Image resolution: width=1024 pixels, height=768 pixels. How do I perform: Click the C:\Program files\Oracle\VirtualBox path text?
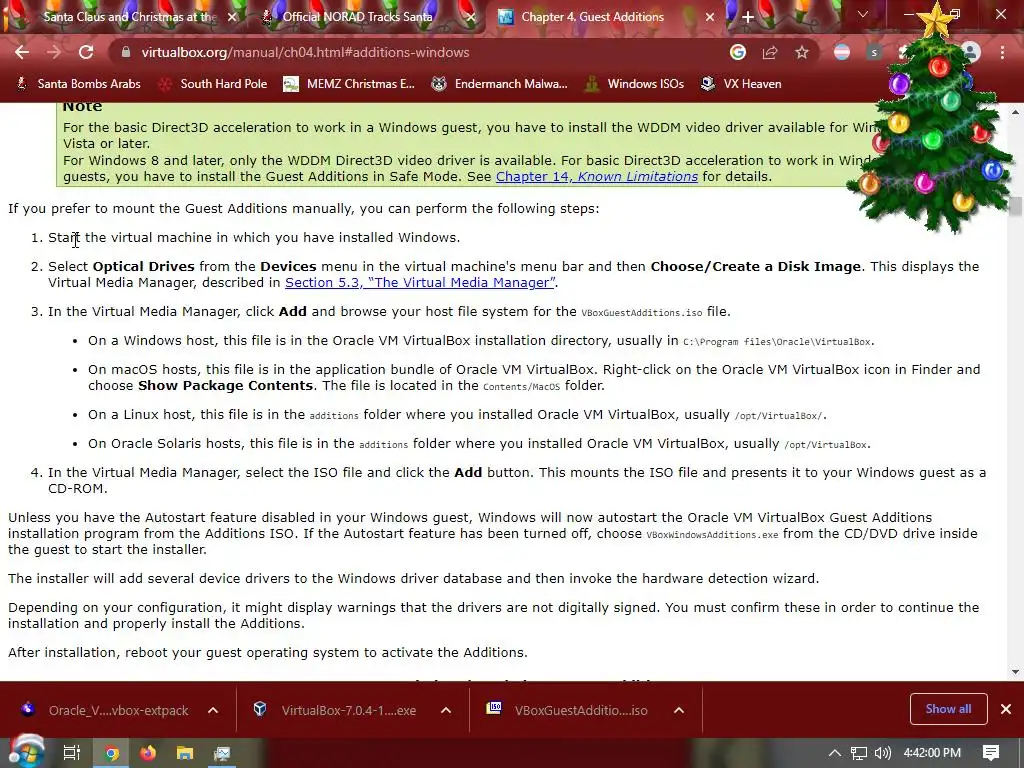pyautogui.click(x=777, y=342)
